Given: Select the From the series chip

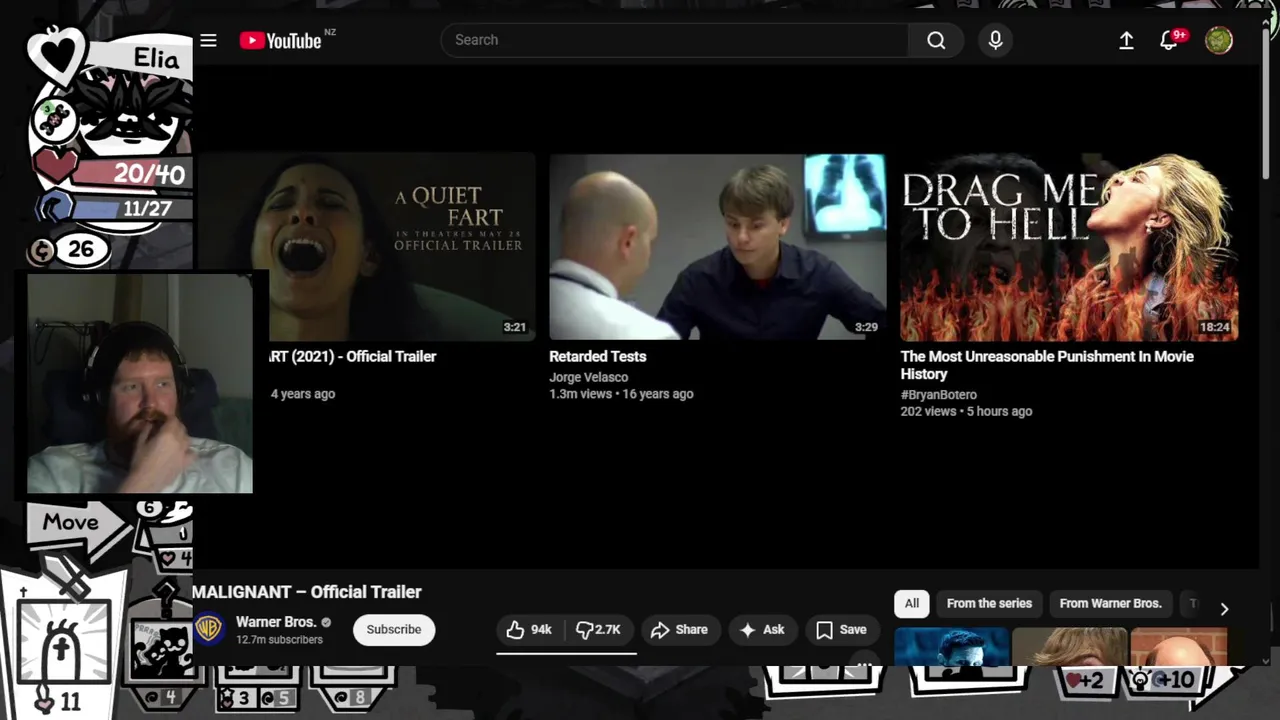Looking at the screenshot, I should click(x=989, y=603).
